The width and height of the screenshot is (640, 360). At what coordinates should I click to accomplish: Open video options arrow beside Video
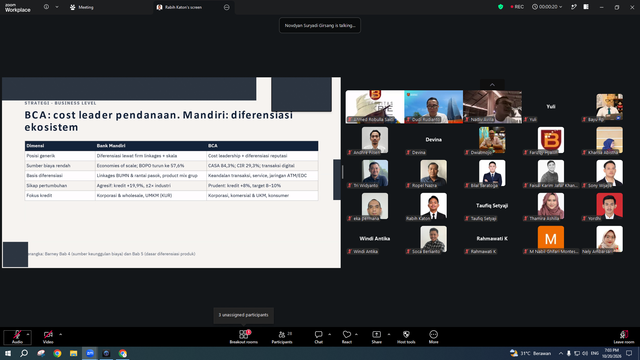click(60, 334)
